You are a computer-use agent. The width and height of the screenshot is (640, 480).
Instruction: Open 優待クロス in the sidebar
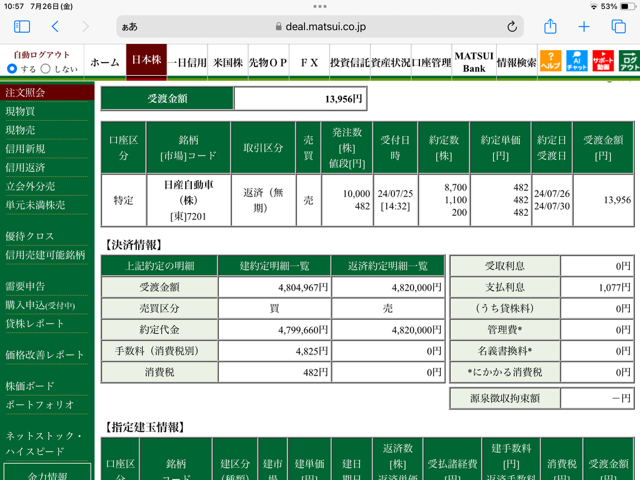click(x=30, y=236)
